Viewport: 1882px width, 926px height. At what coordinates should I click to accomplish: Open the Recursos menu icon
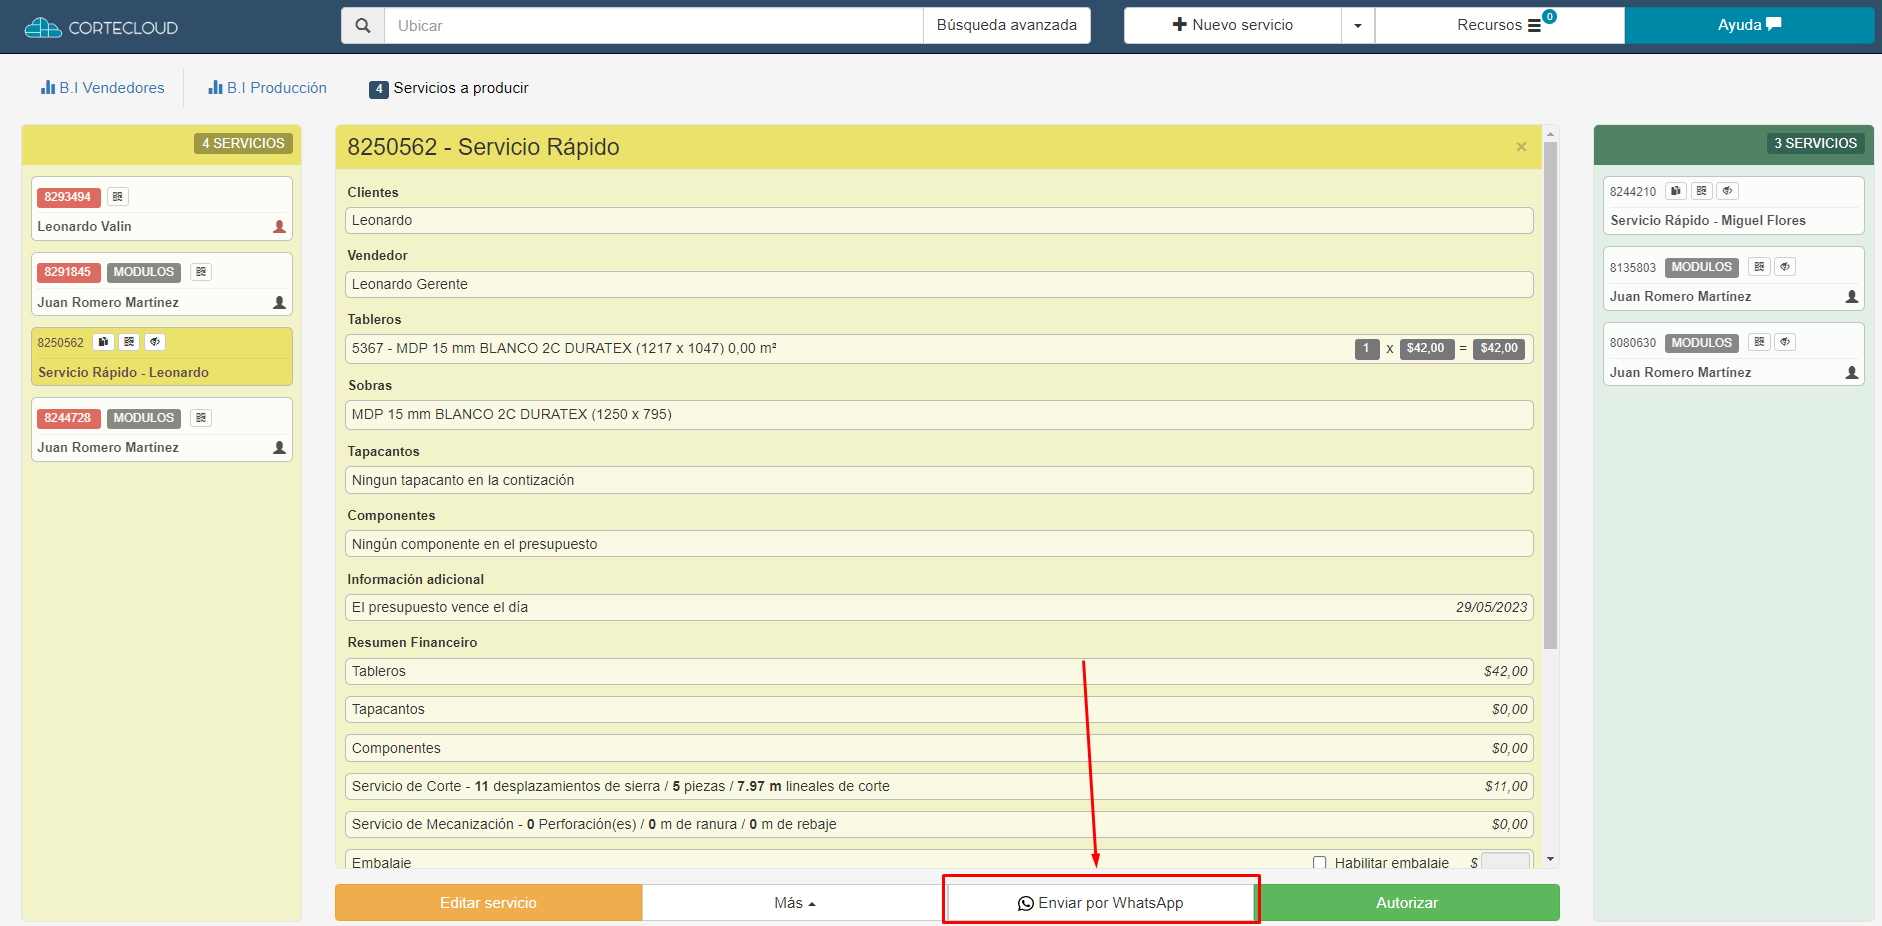1534,26
